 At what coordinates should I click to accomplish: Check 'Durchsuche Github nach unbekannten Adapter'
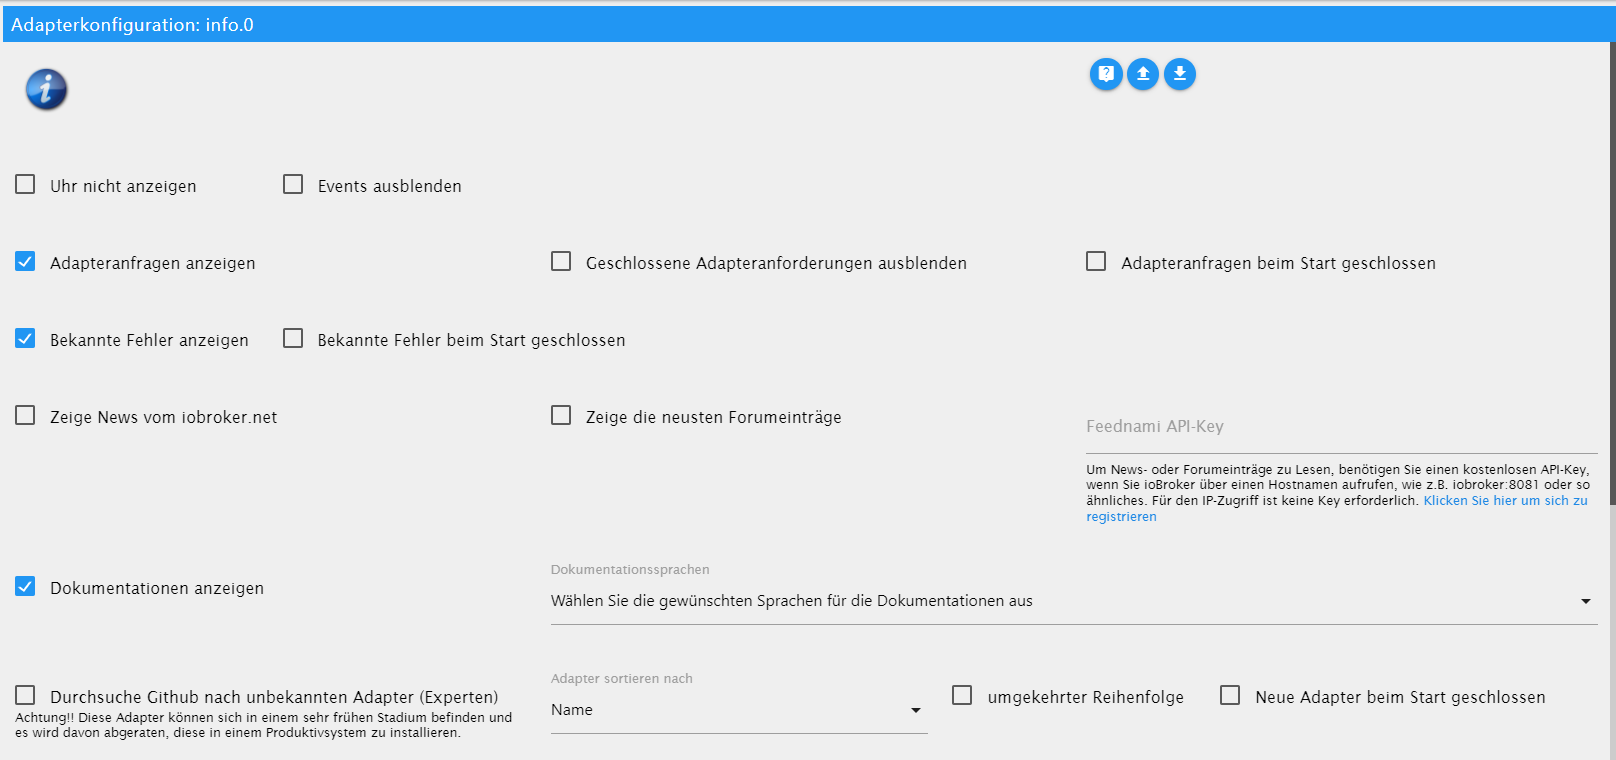pyautogui.click(x=26, y=696)
